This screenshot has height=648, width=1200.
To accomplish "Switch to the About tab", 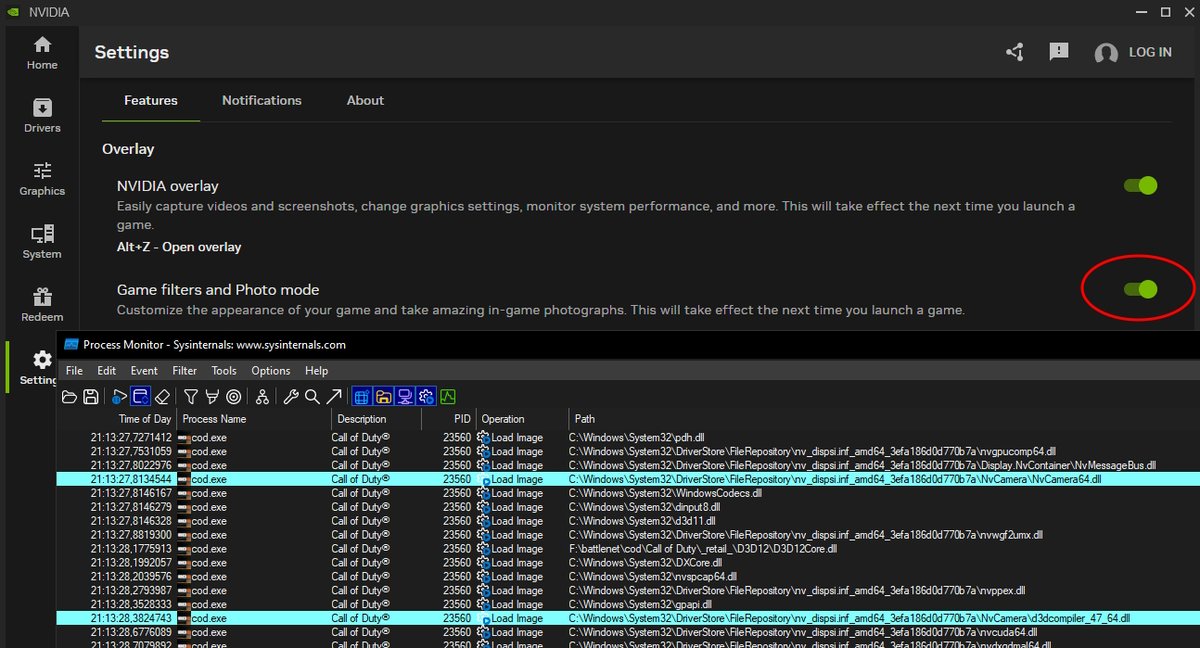I will [365, 100].
